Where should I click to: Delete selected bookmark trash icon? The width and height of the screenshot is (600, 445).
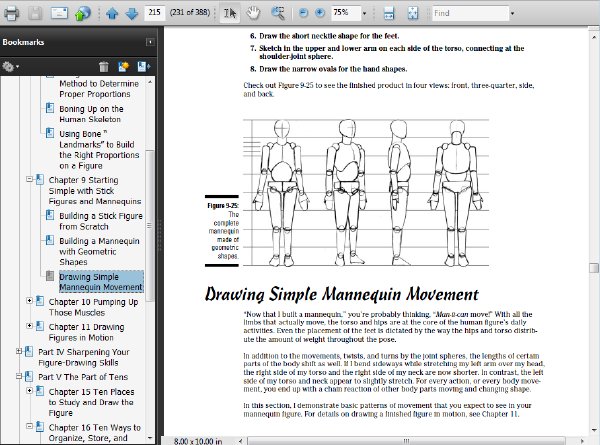[104, 67]
